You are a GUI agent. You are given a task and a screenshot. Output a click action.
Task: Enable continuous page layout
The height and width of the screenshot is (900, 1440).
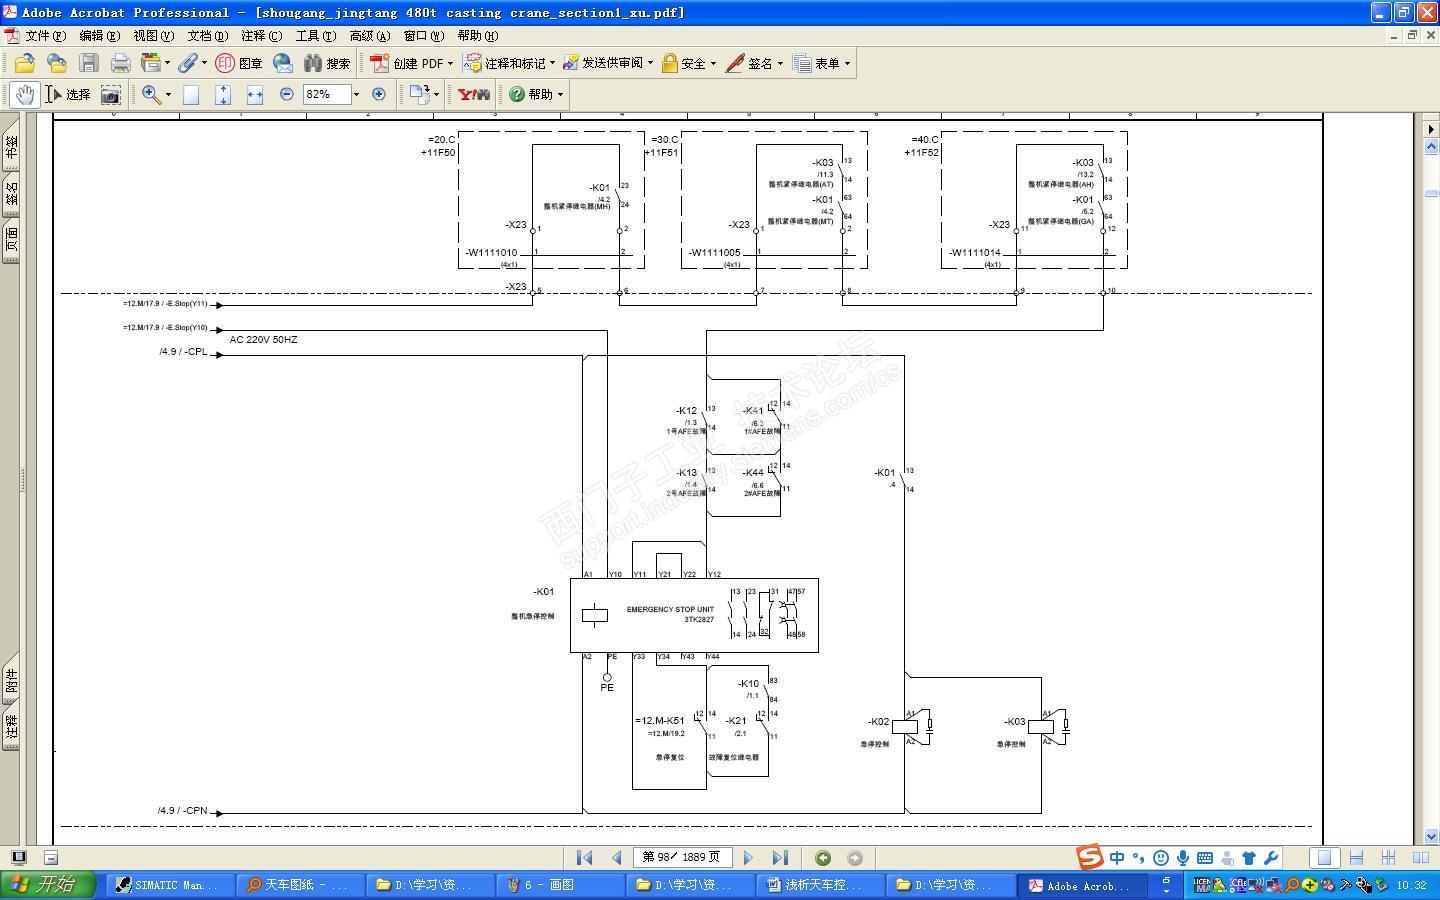(1356, 858)
